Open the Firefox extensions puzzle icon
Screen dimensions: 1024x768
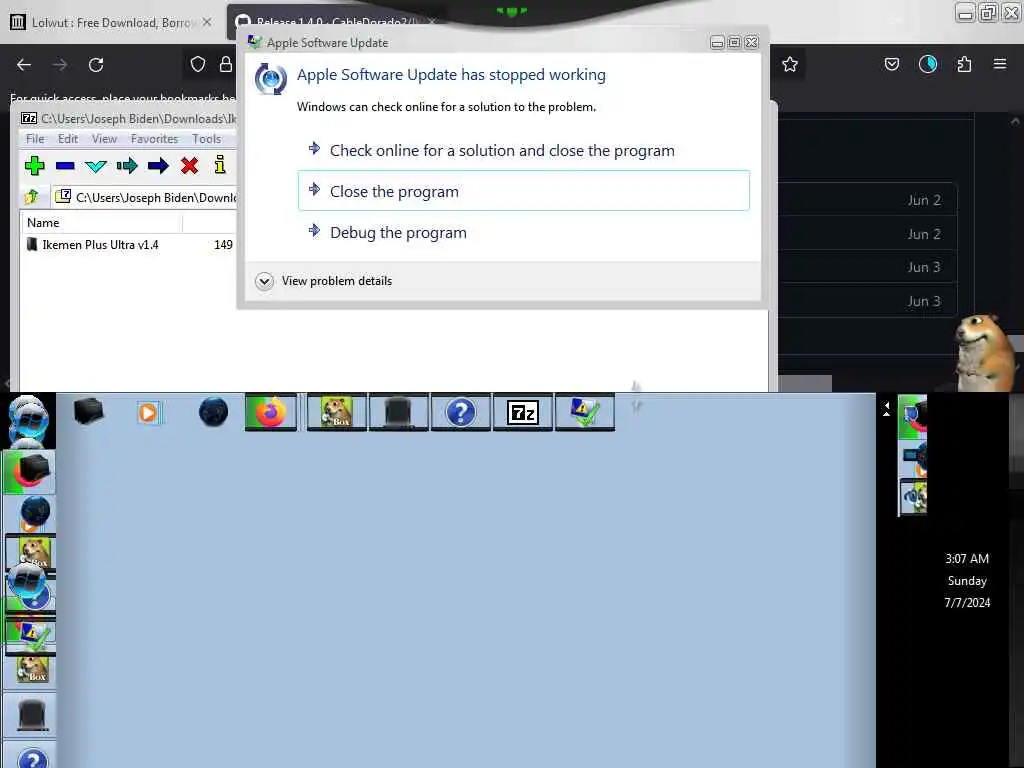pyautogui.click(x=965, y=64)
